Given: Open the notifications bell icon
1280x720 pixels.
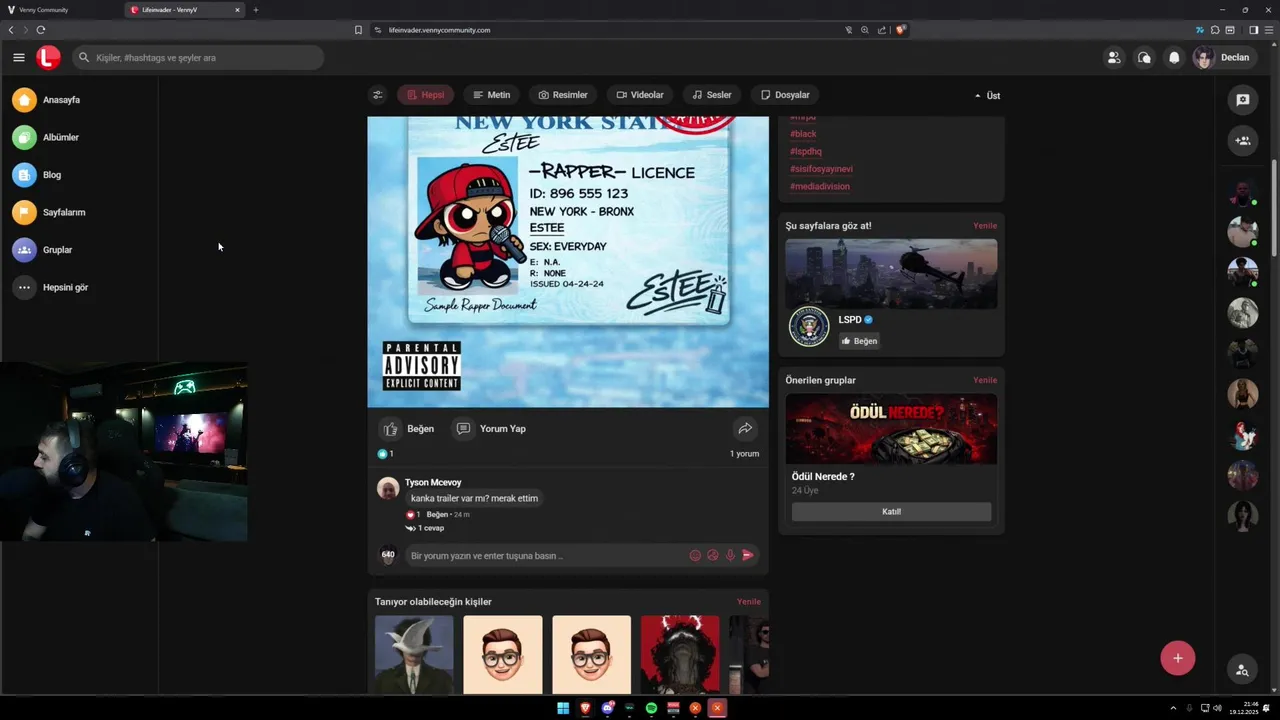Looking at the screenshot, I should [x=1174, y=57].
